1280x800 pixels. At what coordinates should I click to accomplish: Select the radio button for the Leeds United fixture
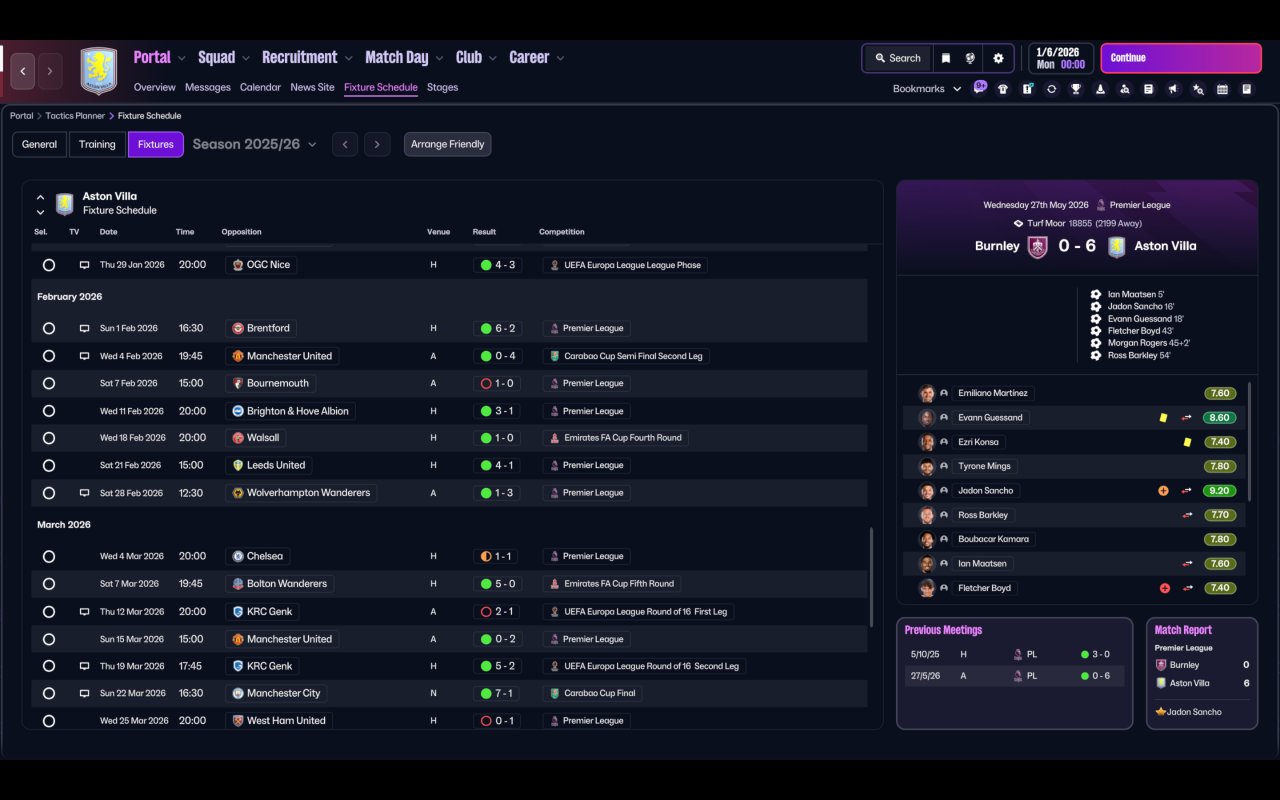coord(49,465)
